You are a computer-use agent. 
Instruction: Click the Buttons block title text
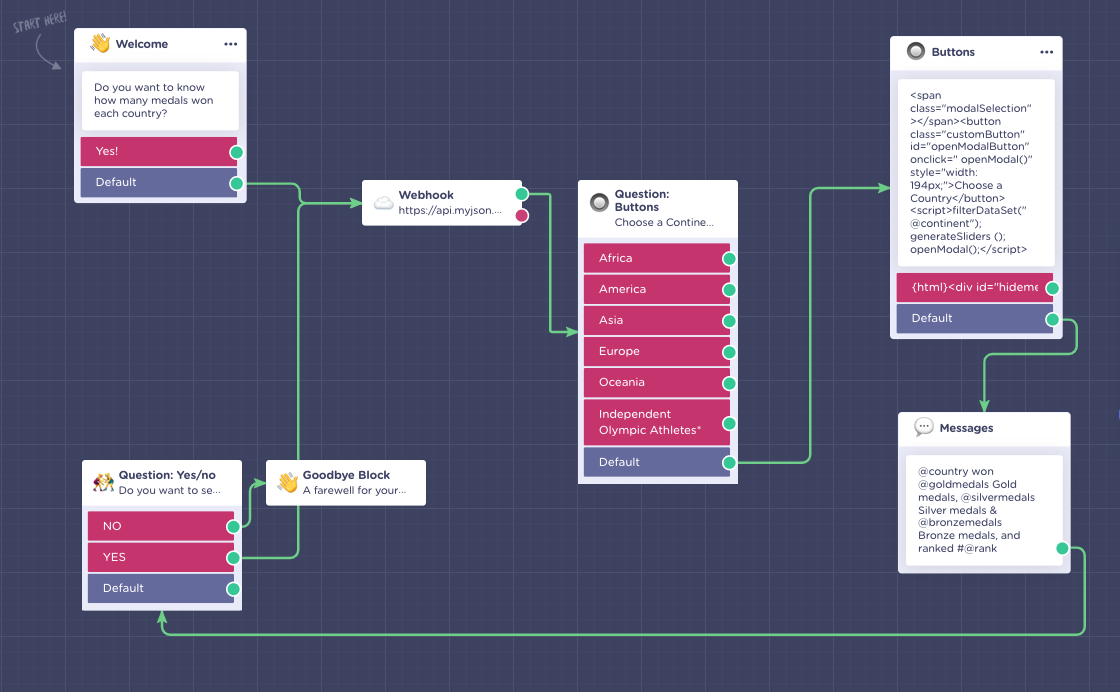pyautogui.click(x=953, y=52)
